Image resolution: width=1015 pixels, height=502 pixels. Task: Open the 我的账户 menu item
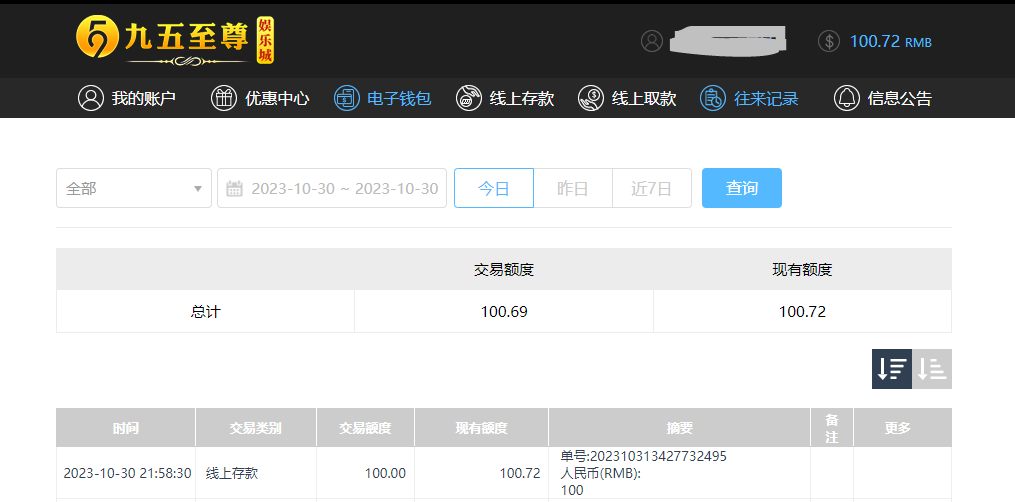coord(127,98)
